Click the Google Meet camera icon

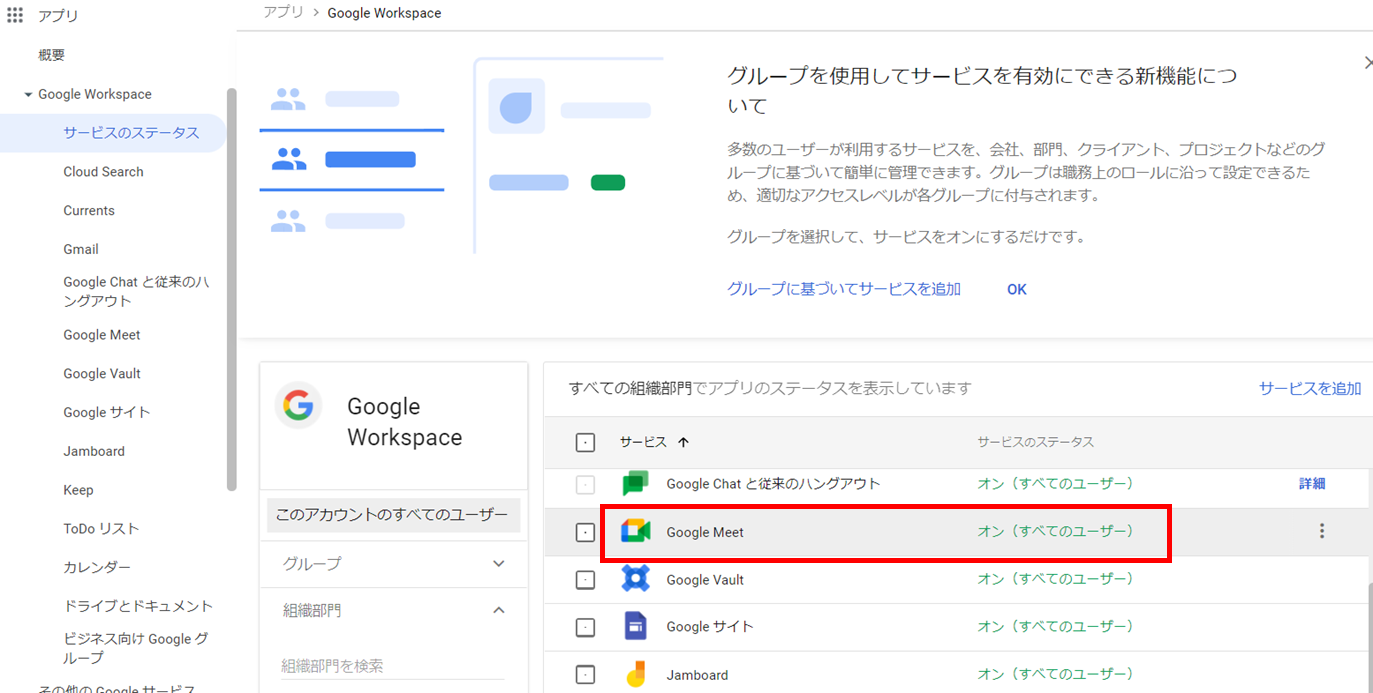tap(636, 532)
